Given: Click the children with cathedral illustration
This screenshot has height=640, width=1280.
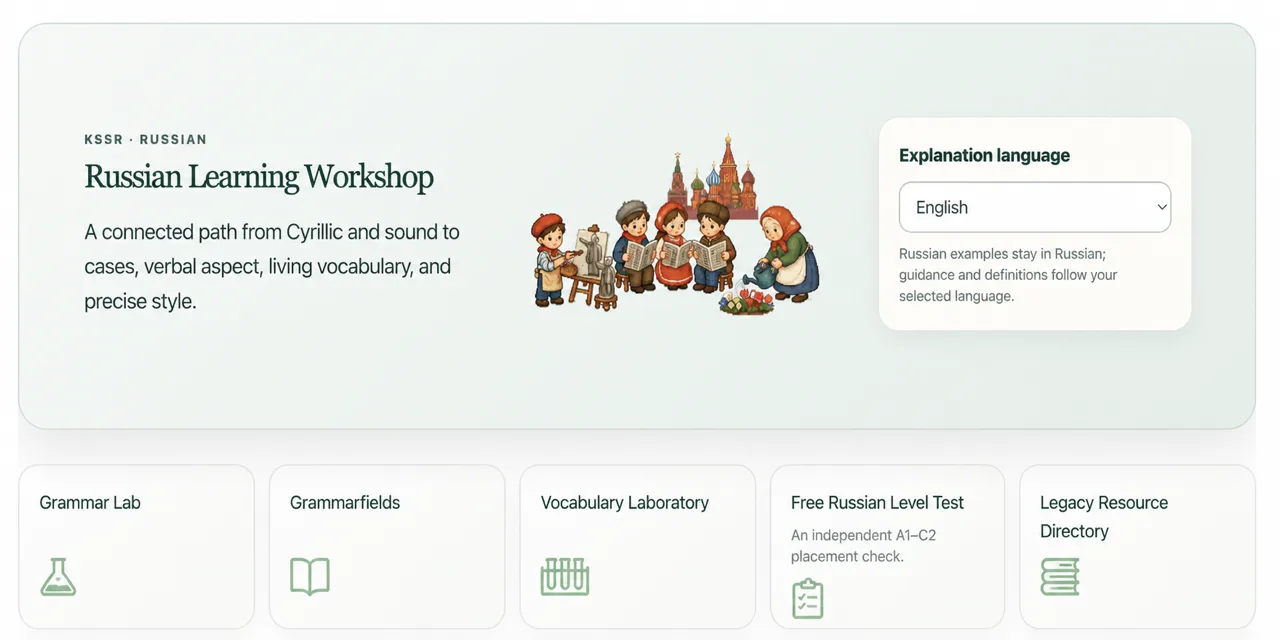Looking at the screenshot, I should tap(675, 225).
